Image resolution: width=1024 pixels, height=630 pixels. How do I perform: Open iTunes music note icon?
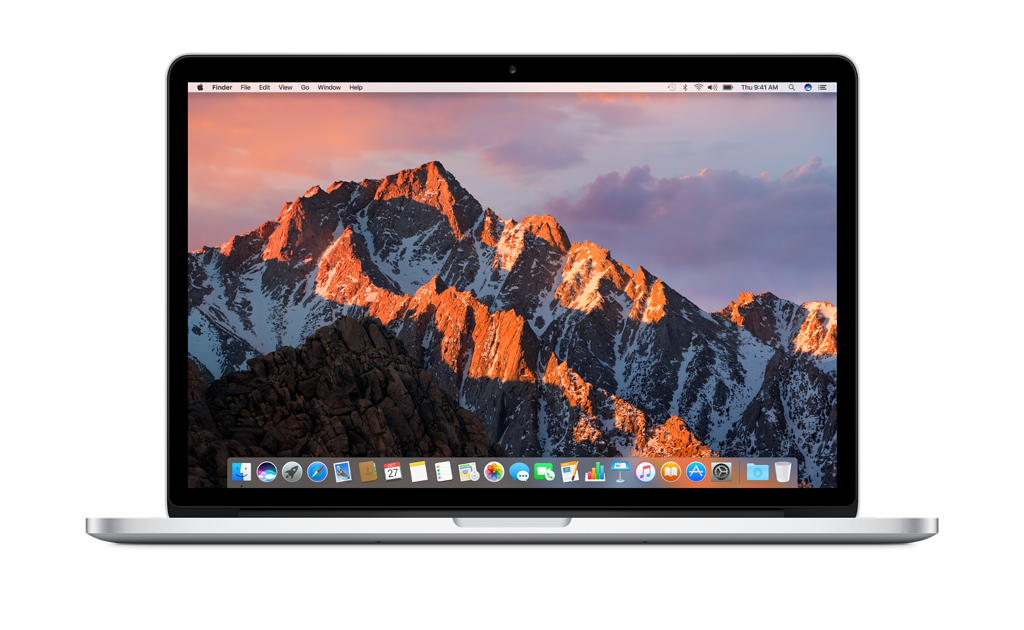645,471
